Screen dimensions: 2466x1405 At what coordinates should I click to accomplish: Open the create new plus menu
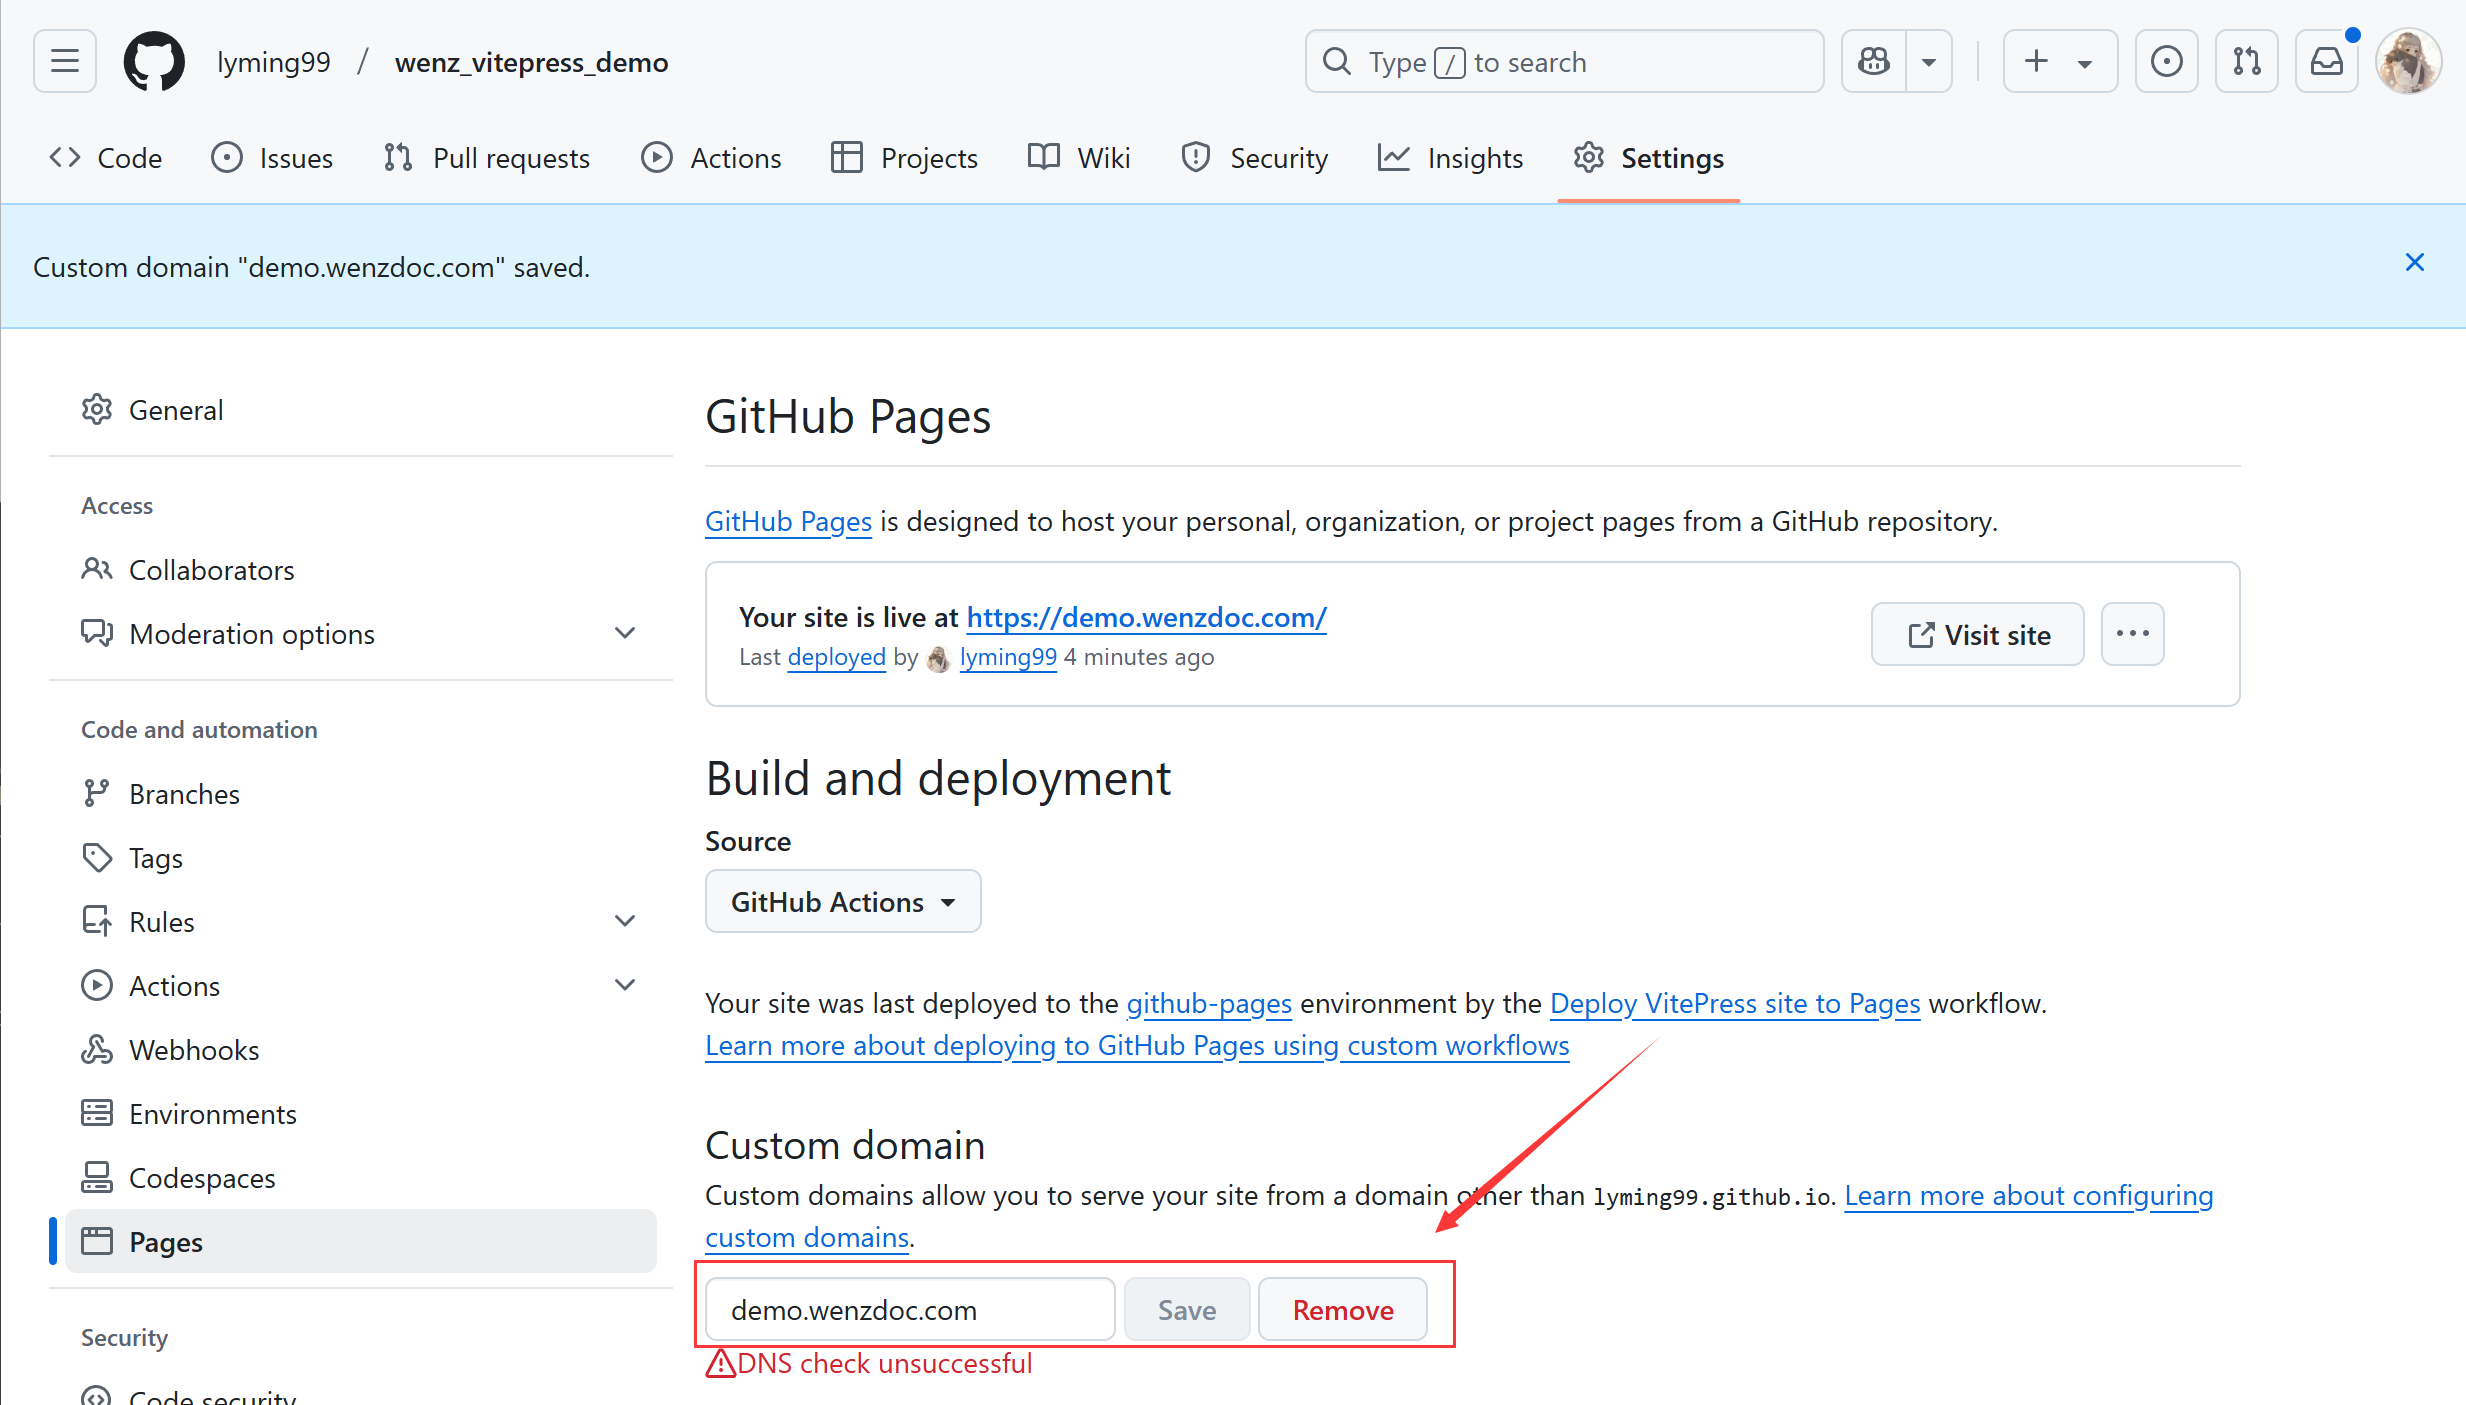click(2060, 62)
